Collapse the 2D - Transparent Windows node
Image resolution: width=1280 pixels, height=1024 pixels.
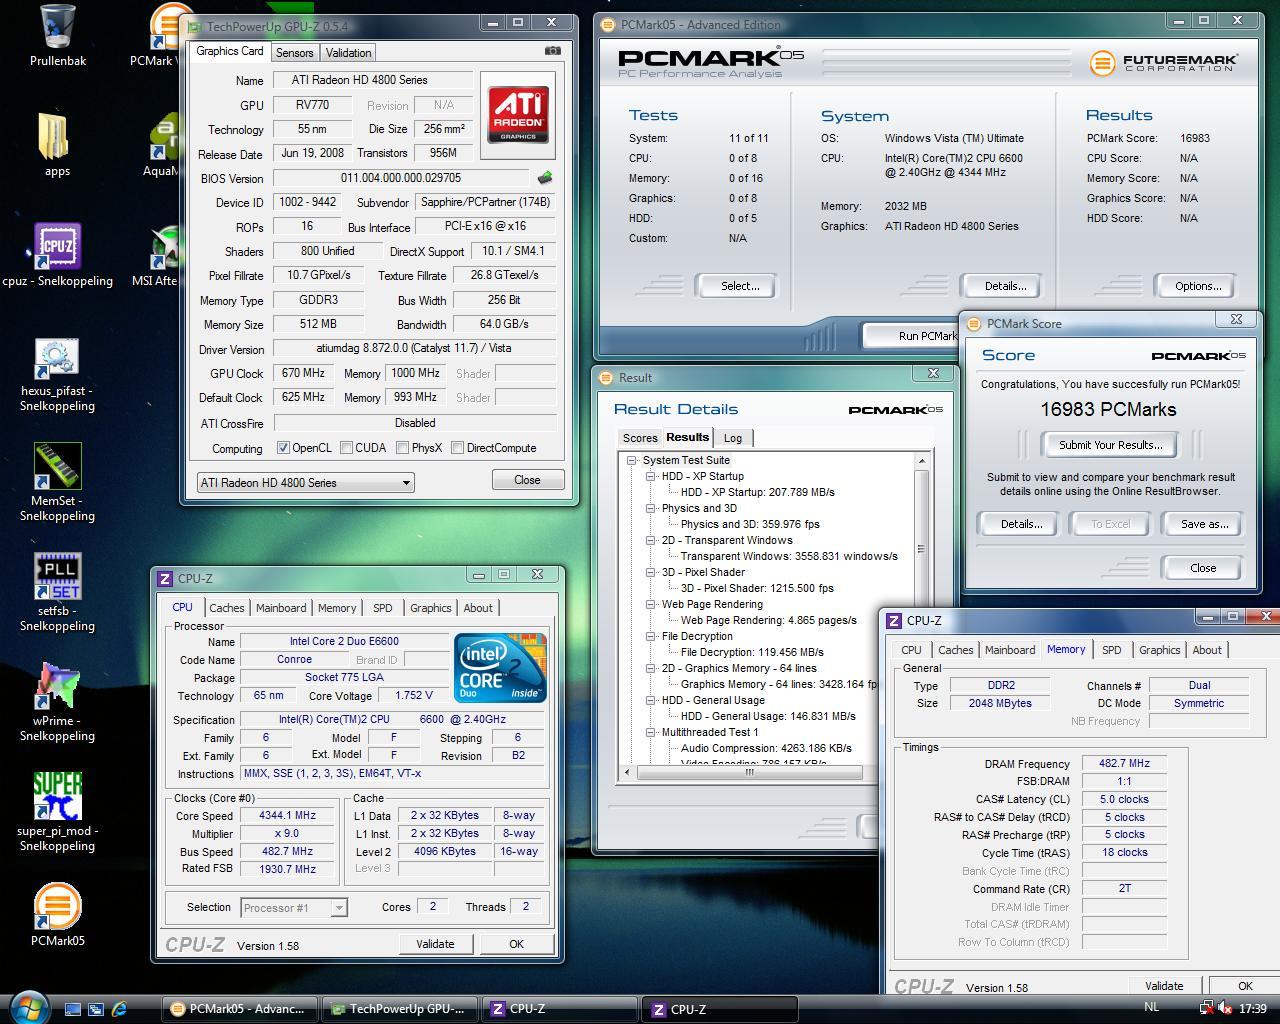point(650,541)
